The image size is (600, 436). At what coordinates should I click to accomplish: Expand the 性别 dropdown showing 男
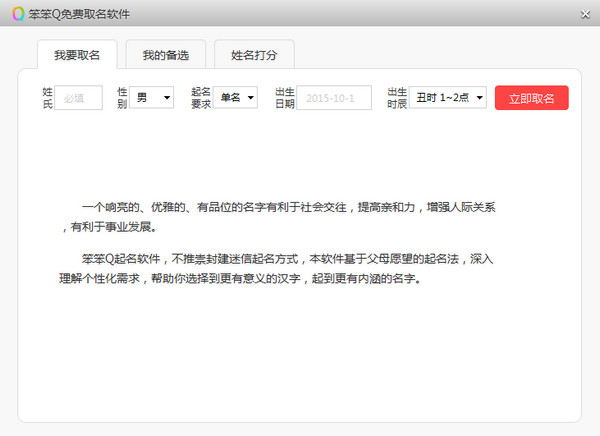coord(153,98)
